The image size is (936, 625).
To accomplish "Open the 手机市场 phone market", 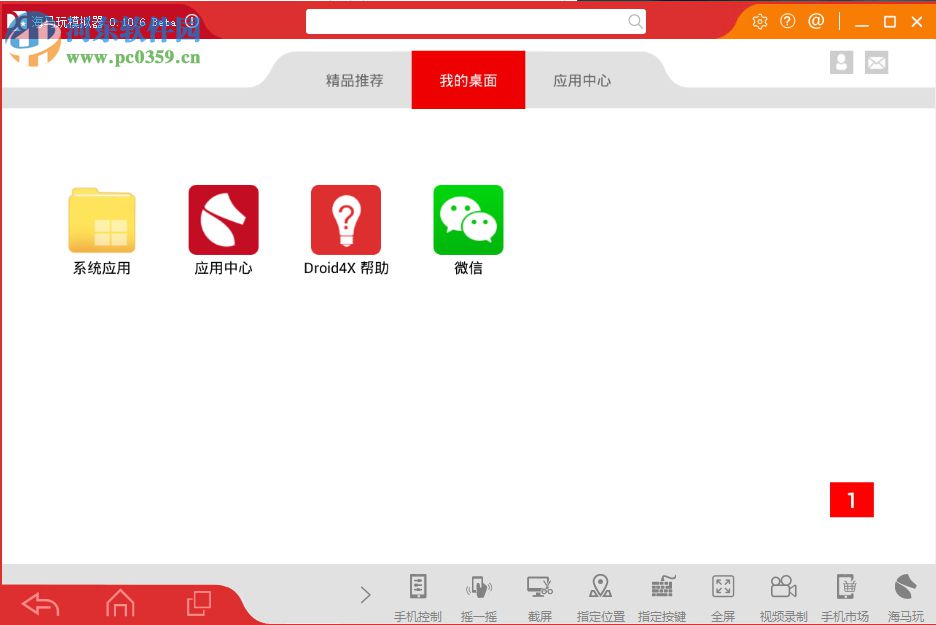I will pyautogui.click(x=846, y=594).
